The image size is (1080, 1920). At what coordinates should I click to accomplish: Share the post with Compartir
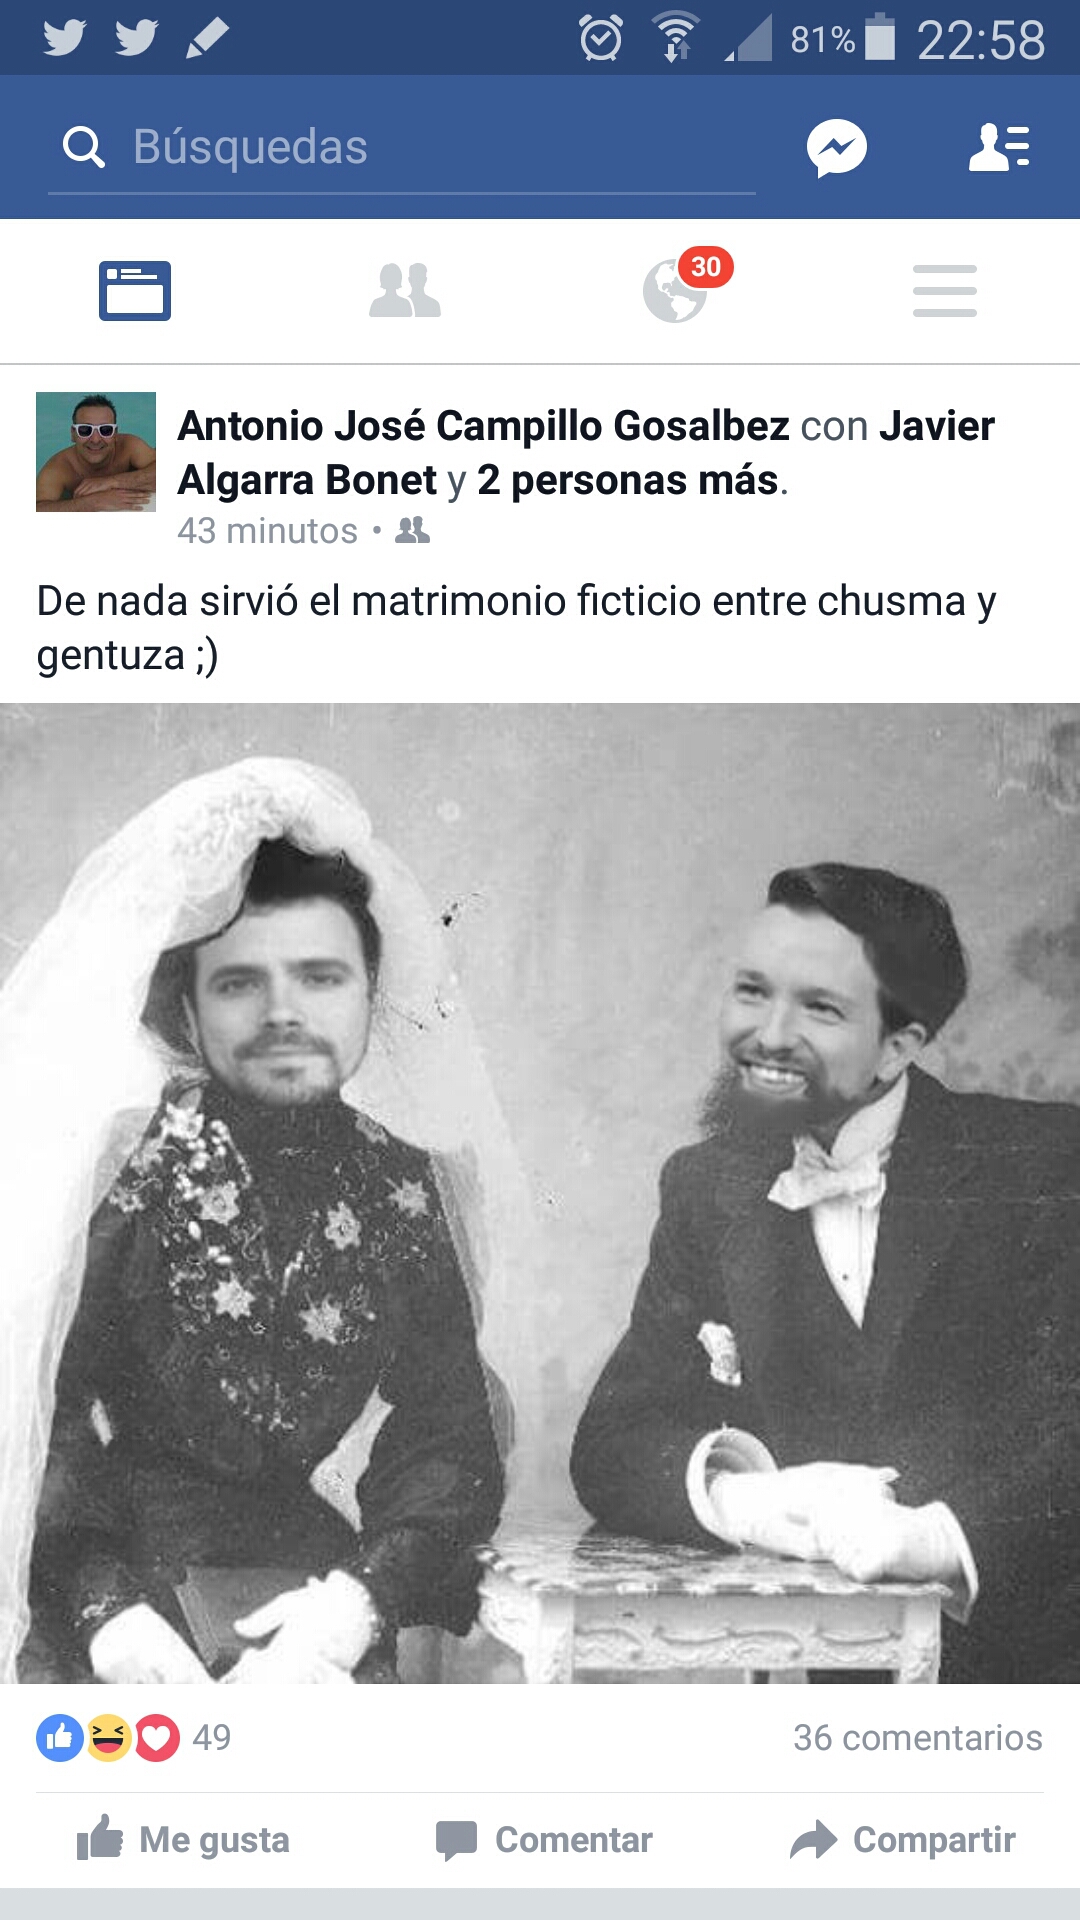(x=903, y=1840)
